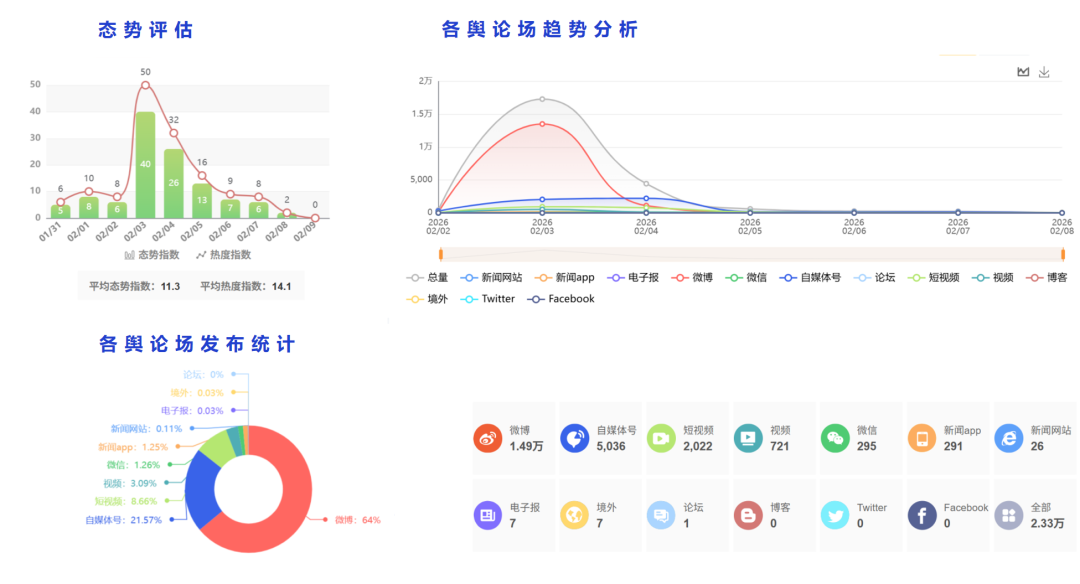This screenshot has width=1080, height=584.
Task: Click the 平均热度指数 14.1 value
Action: 282,286
